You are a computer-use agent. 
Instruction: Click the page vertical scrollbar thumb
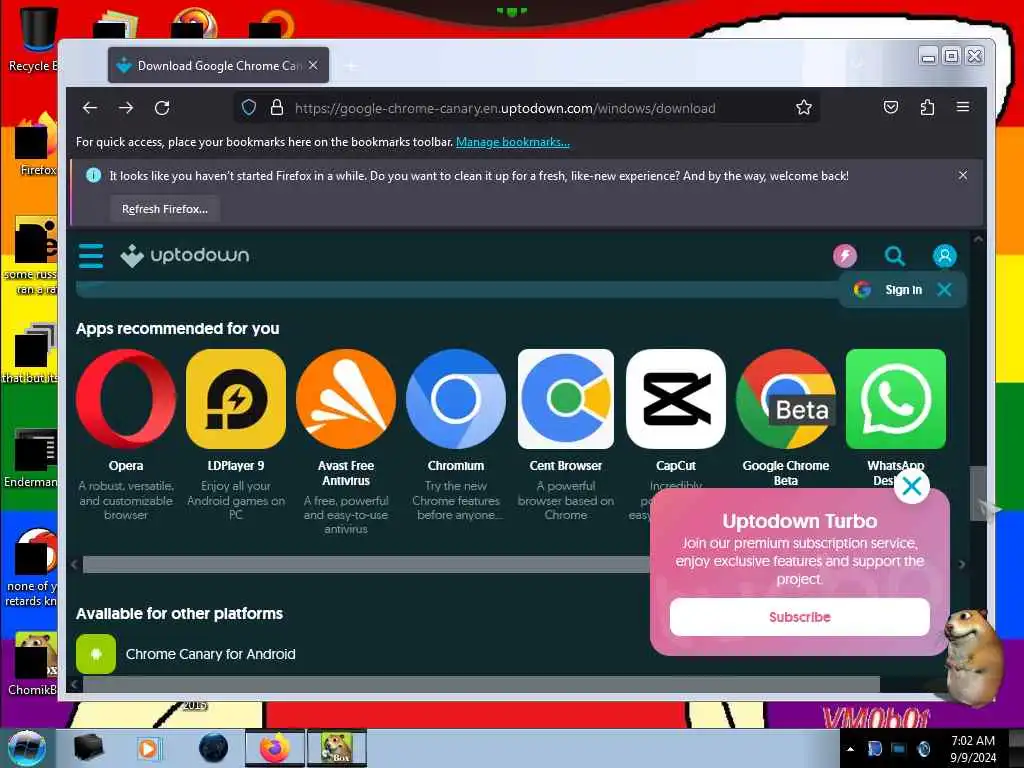point(978,493)
